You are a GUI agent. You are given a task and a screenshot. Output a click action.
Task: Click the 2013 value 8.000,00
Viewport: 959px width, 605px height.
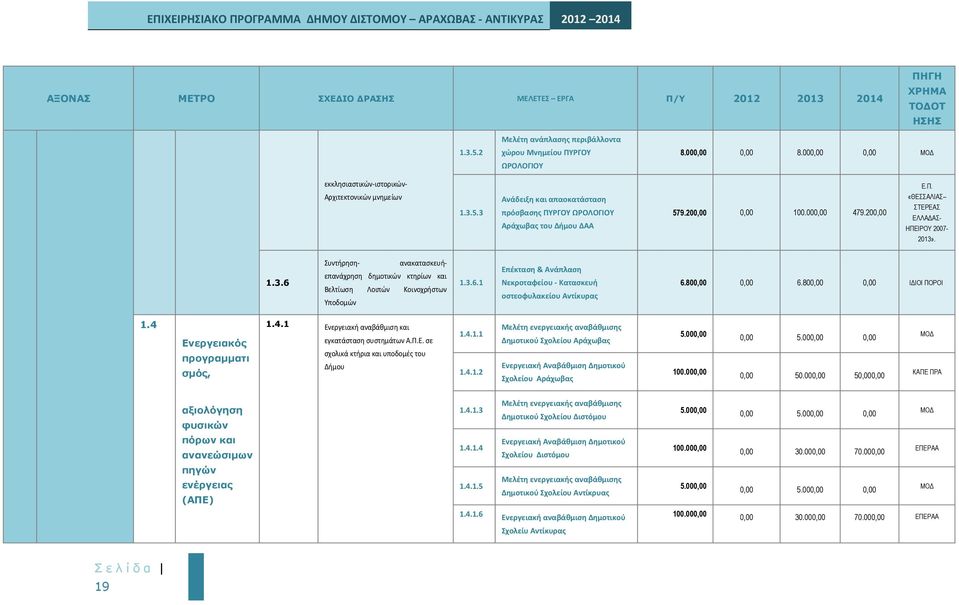tap(810, 152)
